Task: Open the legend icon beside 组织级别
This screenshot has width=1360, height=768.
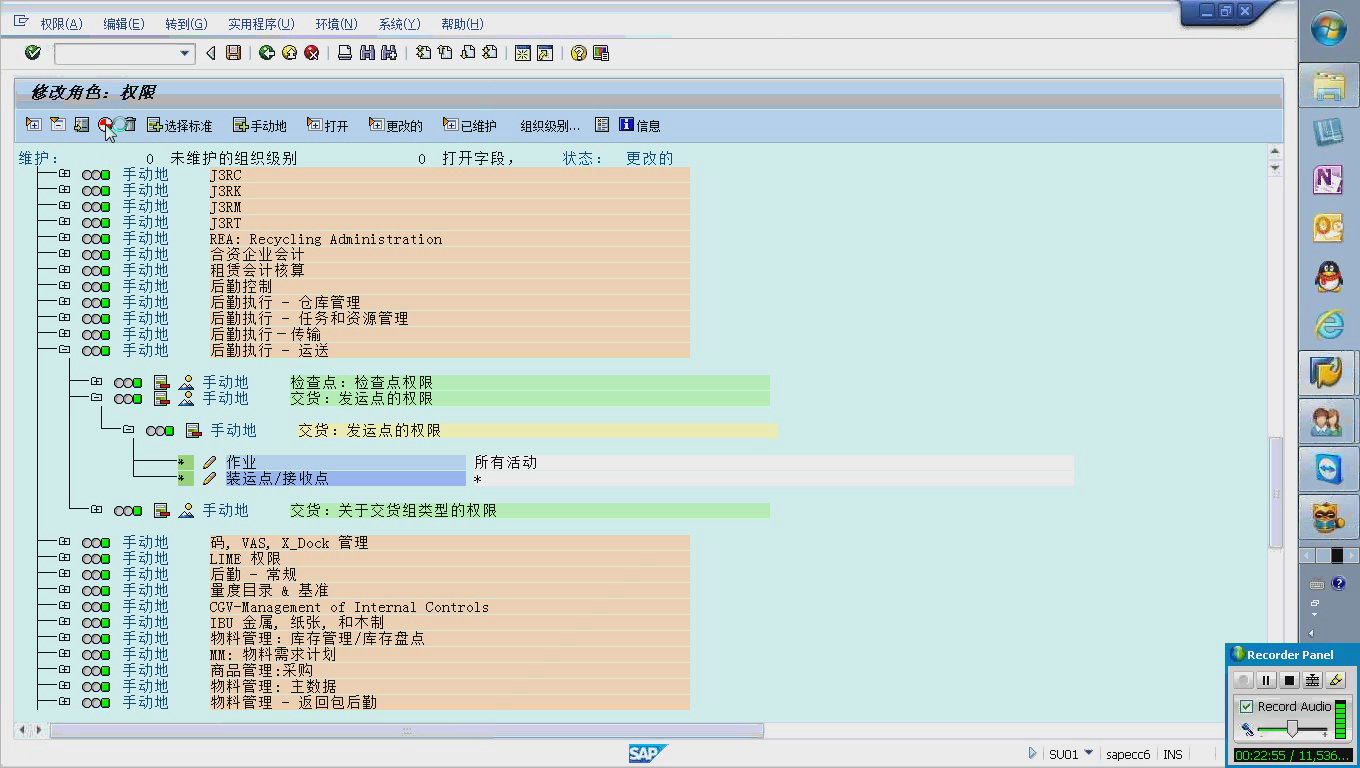Action: (x=602, y=125)
